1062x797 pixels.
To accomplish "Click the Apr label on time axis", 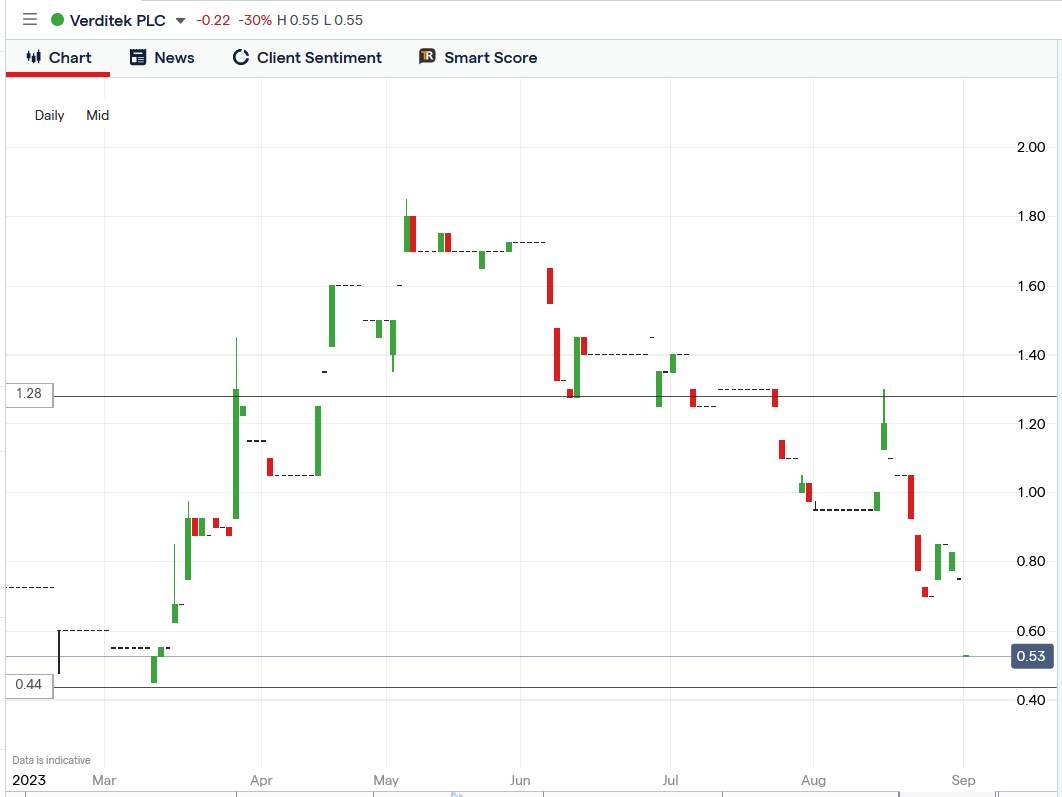I will (x=261, y=780).
